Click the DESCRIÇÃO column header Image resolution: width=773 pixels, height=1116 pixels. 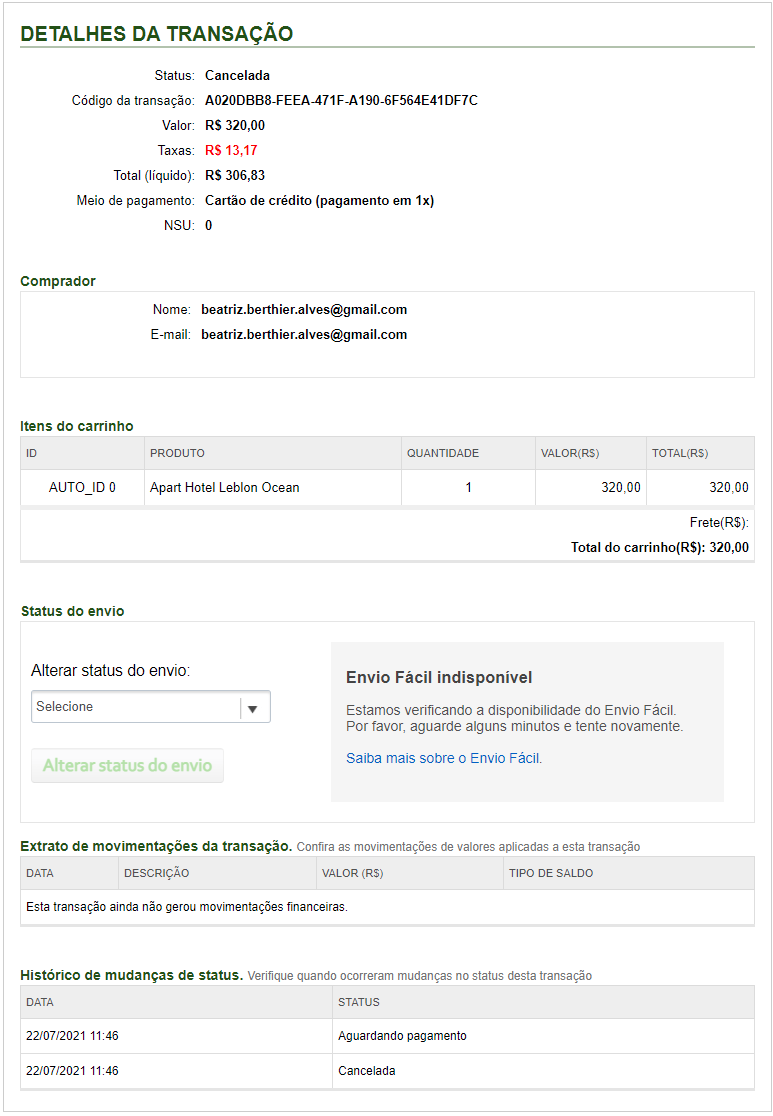[x=157, y=874]
